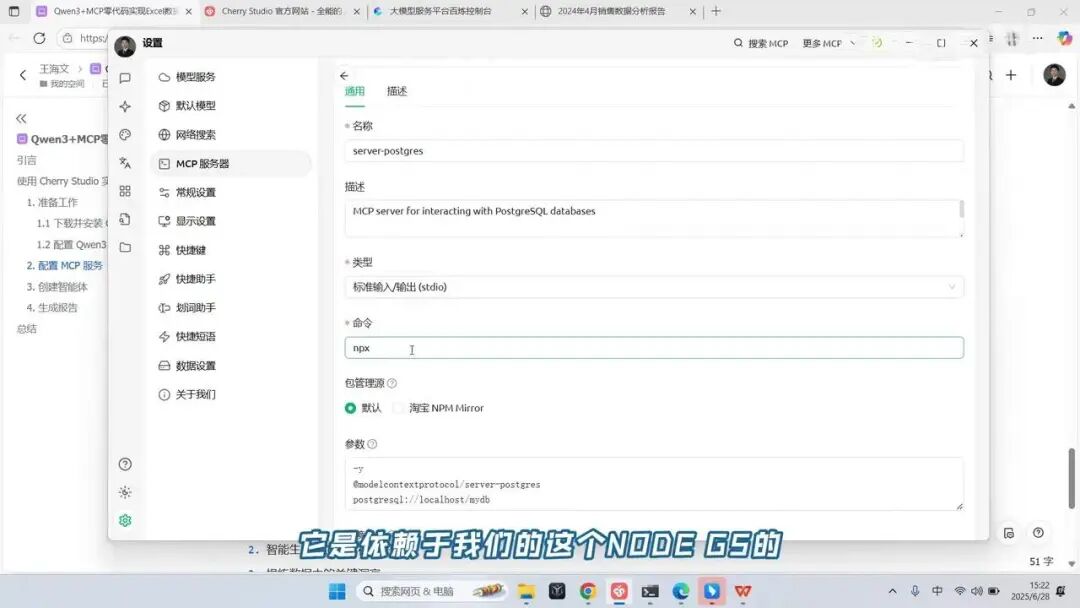Open 快捷助手 settings section
This screenshot has width=1080, height=608.
pyautogui.click(x=231, y=279)
